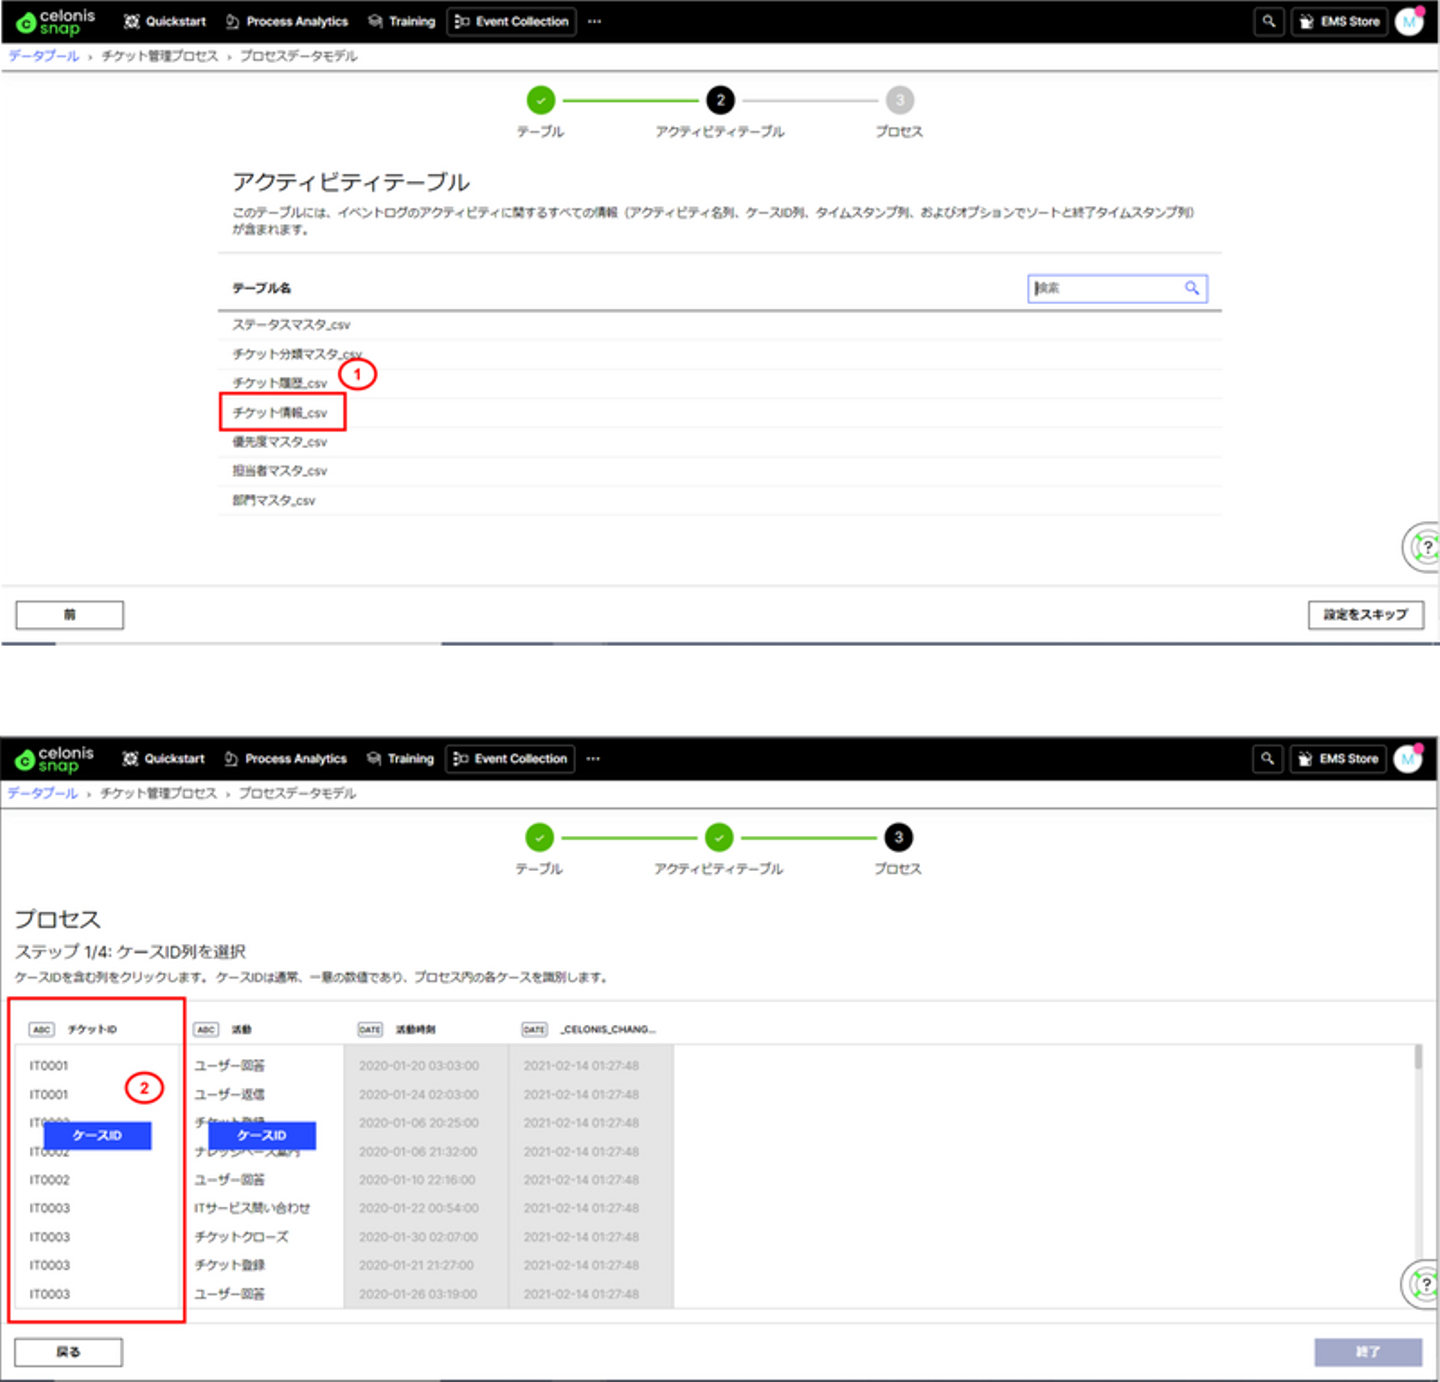Click the Celonis Snap logo on the アクティビティテーブル screen
The height and width of the screenshot is (1382, 1440).
coord(56,21)
